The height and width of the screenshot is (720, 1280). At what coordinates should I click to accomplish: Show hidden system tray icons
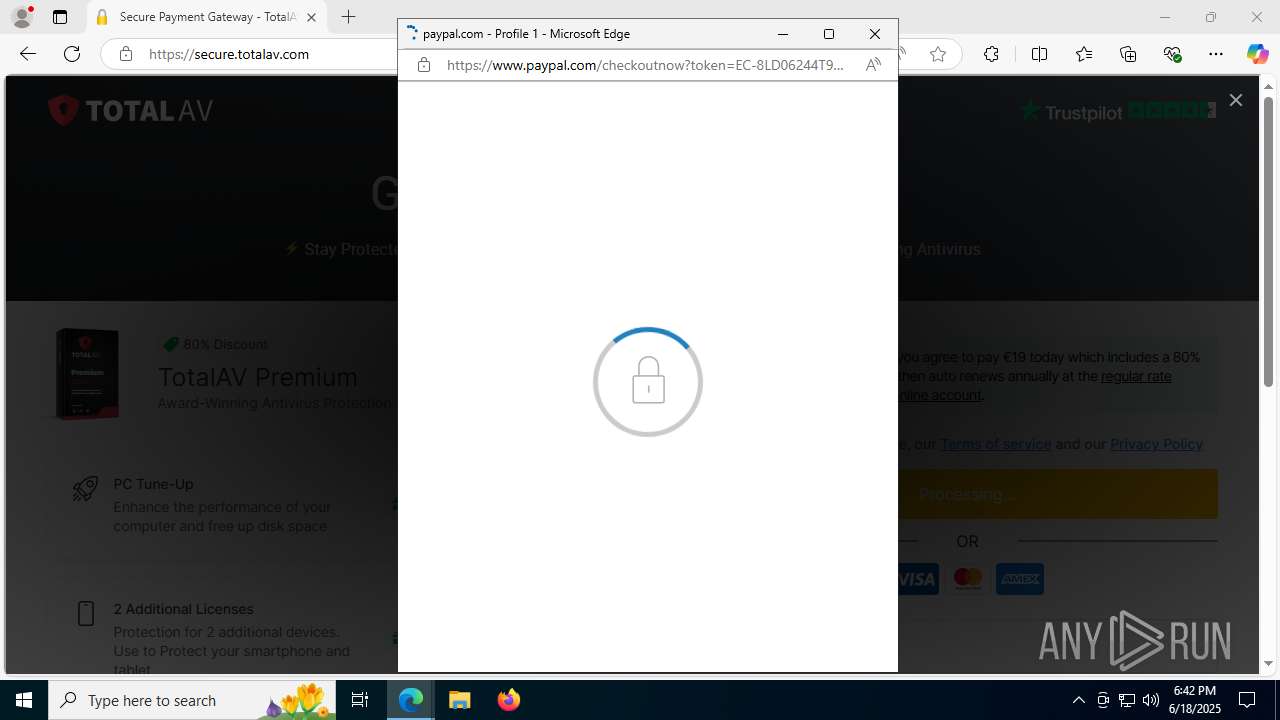click(1078, 700)
